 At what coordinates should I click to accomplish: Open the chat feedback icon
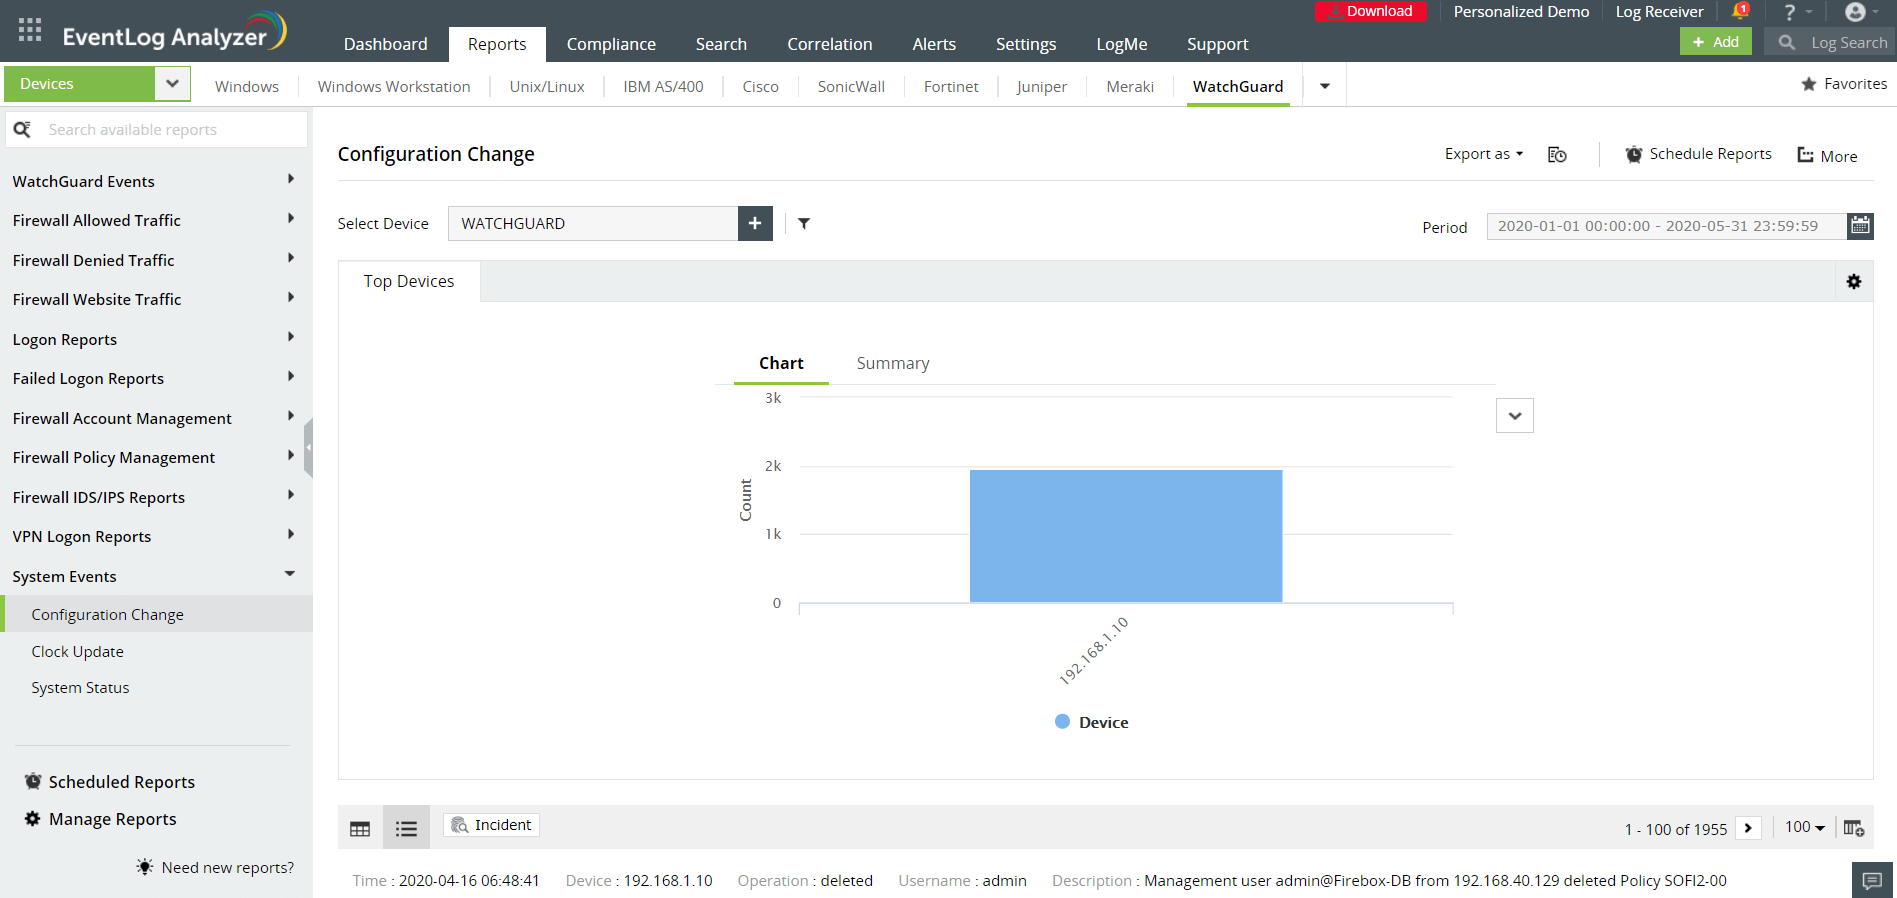point(1873,880)
